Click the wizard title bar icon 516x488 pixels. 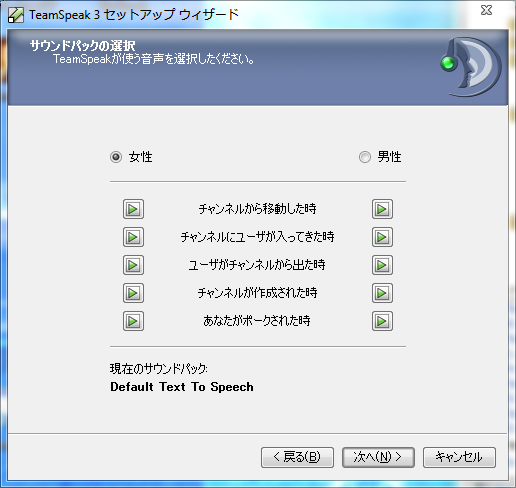(16, 15)
